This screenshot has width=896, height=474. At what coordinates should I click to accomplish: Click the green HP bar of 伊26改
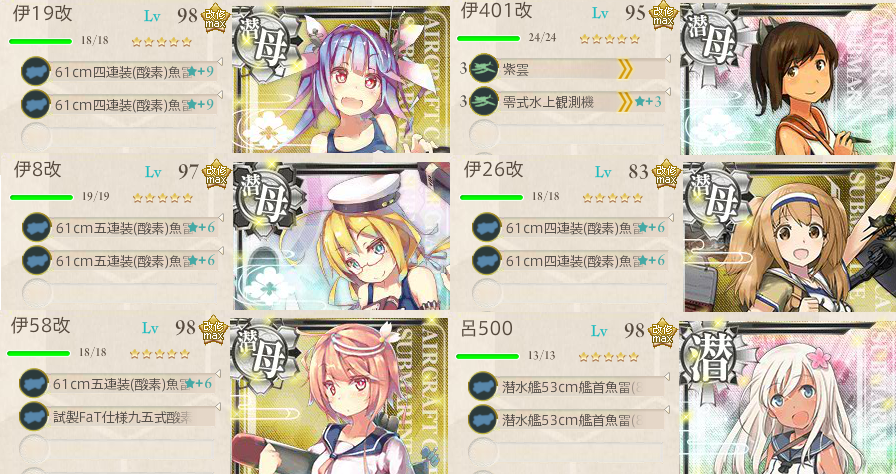click(491, 197)
